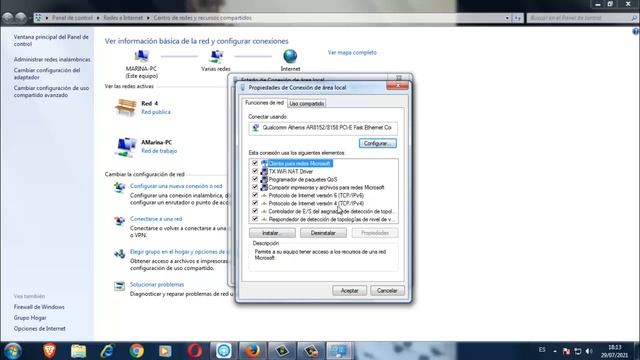Open Ver mapa completo link
The width and height of the screenshot is (640, 360).
[x=352, y=52]
